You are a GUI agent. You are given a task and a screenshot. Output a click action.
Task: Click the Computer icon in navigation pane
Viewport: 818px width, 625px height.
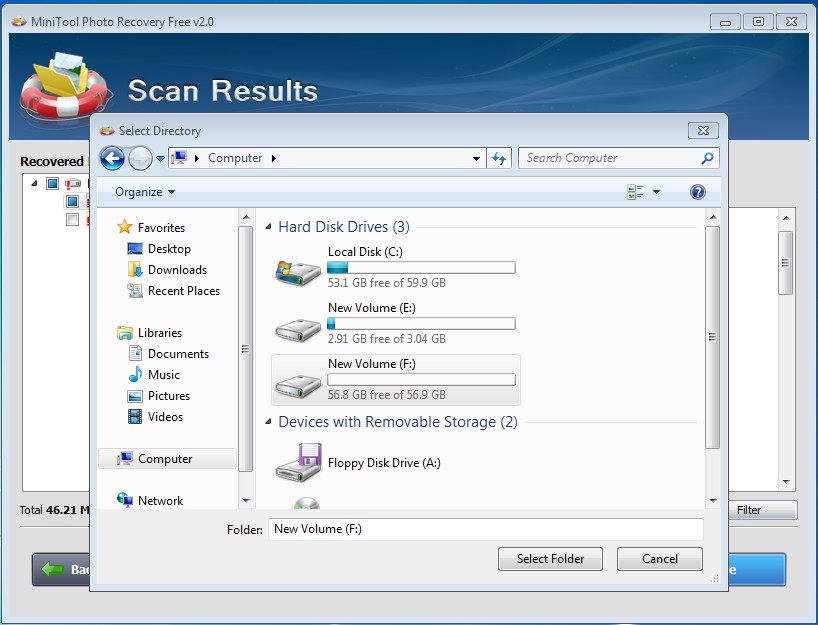tap(125, 459)
